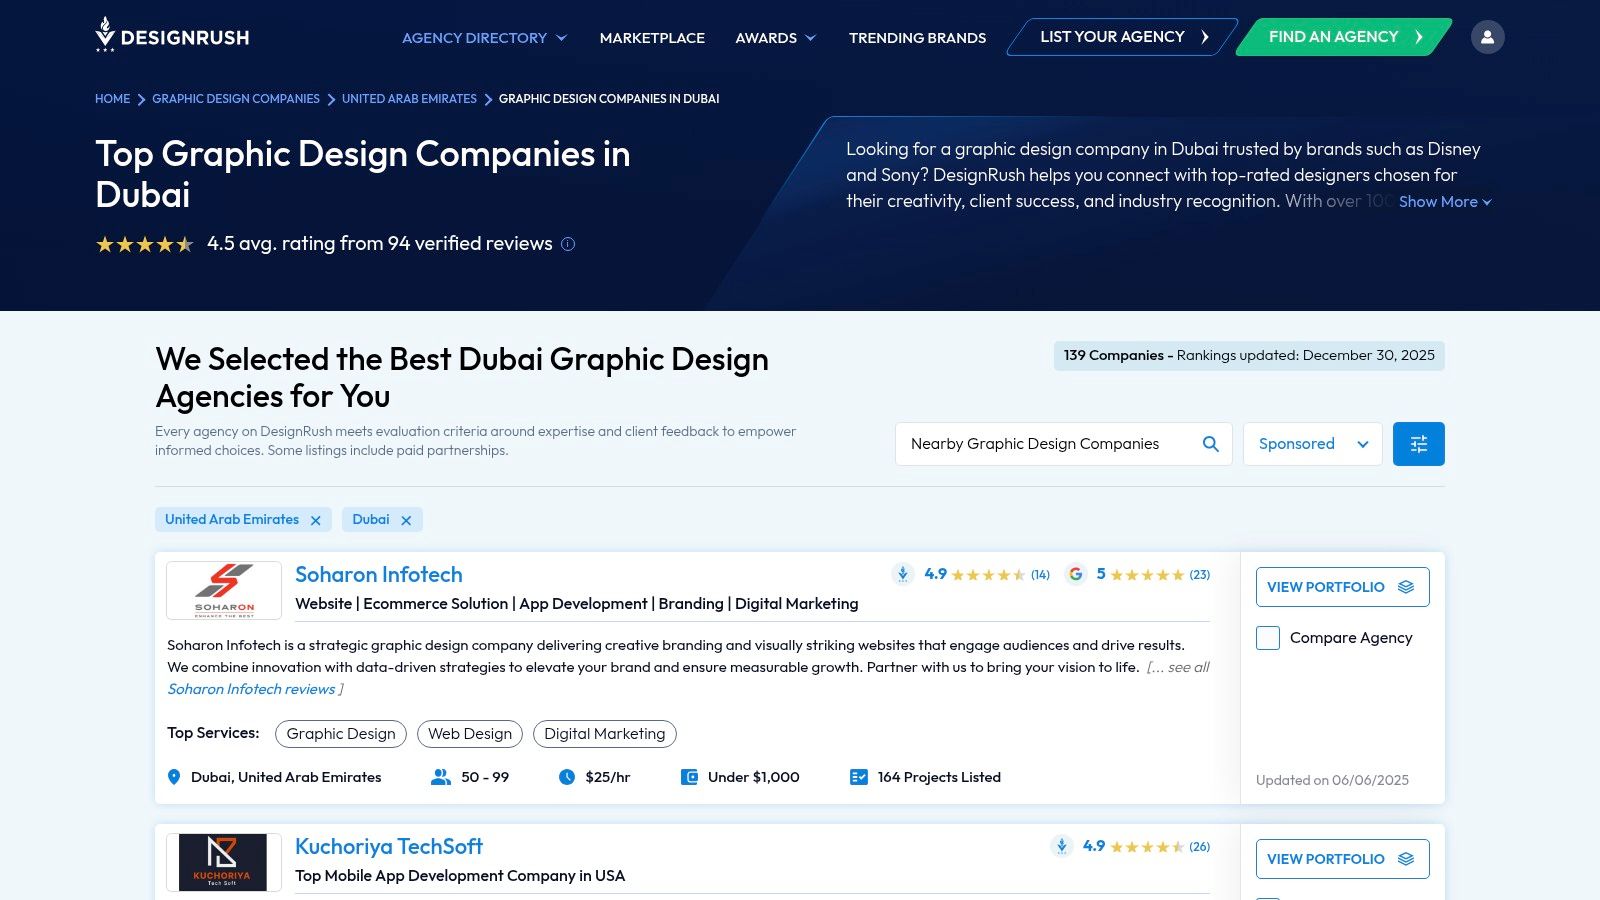1600x900 pixels.
Task: Click the DesignRush verified rating badge icon
Action: [x=902, y=574]
